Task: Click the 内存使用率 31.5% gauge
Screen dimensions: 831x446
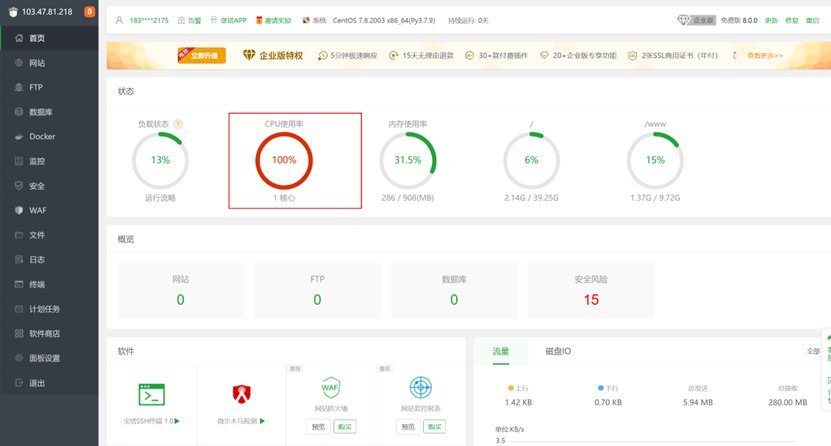Action: tap(407, 160)
